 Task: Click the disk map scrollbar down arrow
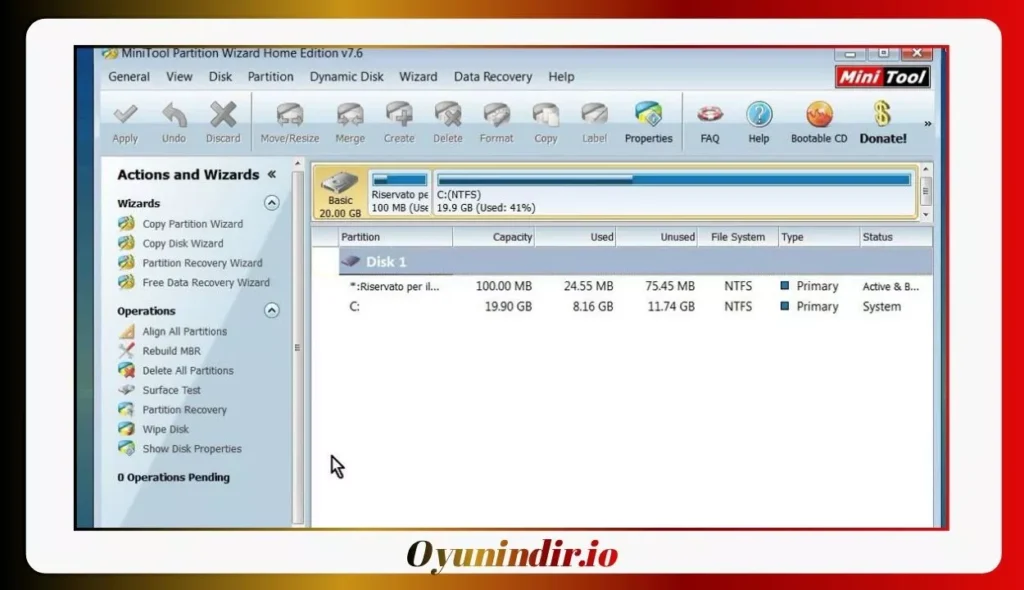925,214
